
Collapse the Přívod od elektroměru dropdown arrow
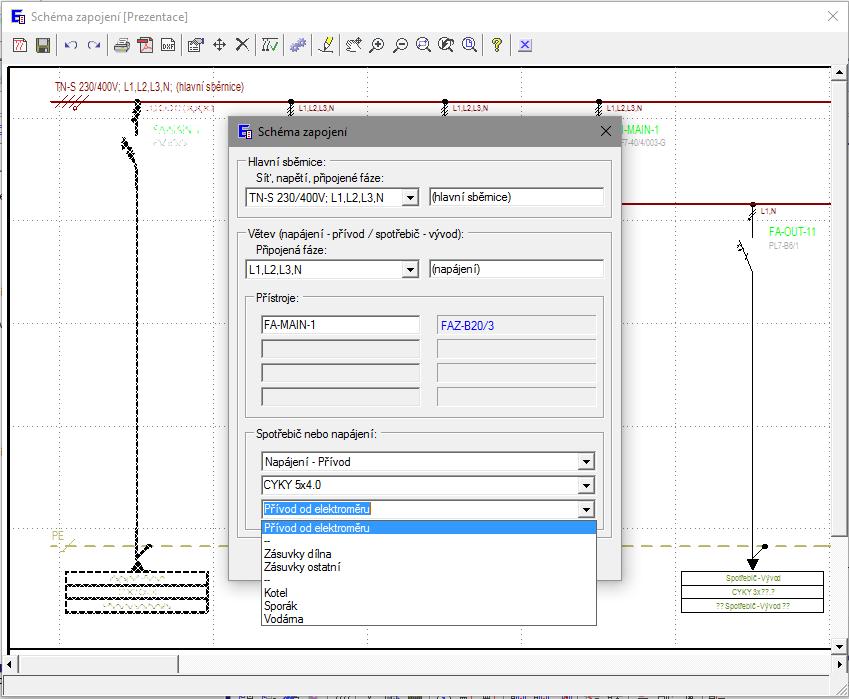pos(586,509)
